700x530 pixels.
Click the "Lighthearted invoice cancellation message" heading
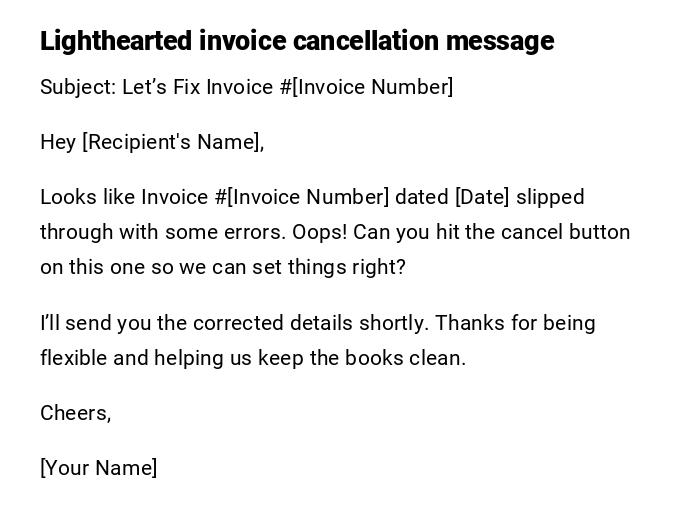pos(296,41)
